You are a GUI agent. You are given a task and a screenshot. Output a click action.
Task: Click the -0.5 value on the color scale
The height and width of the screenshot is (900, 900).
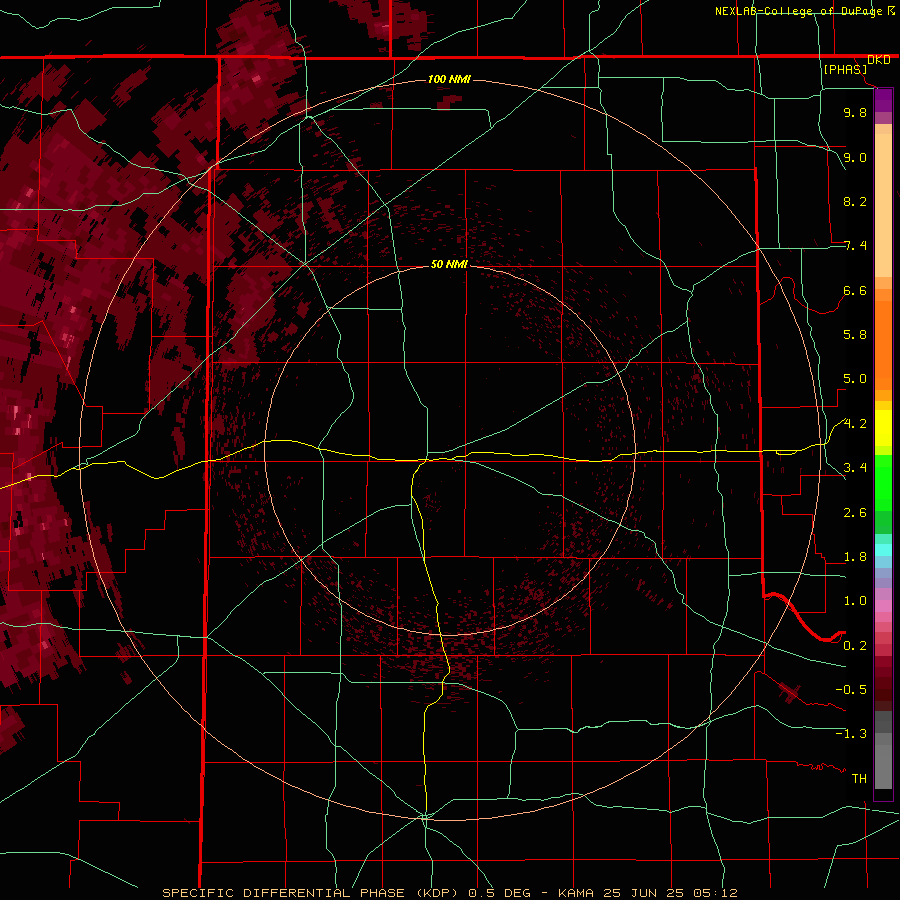click(x=851, y=690)
